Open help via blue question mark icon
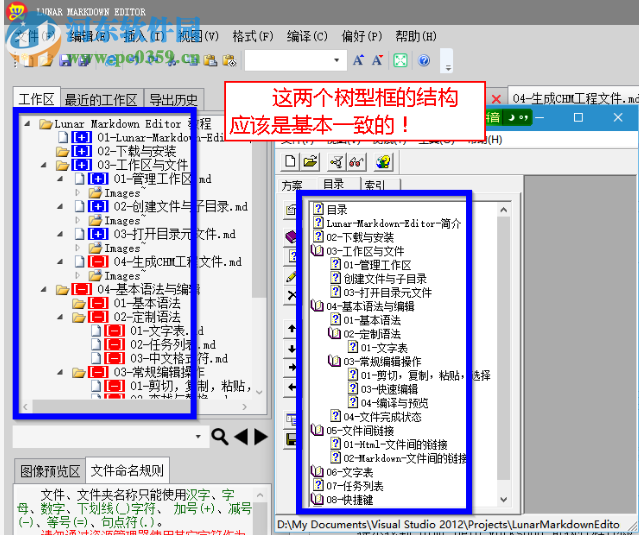 [x=424, y=61]
